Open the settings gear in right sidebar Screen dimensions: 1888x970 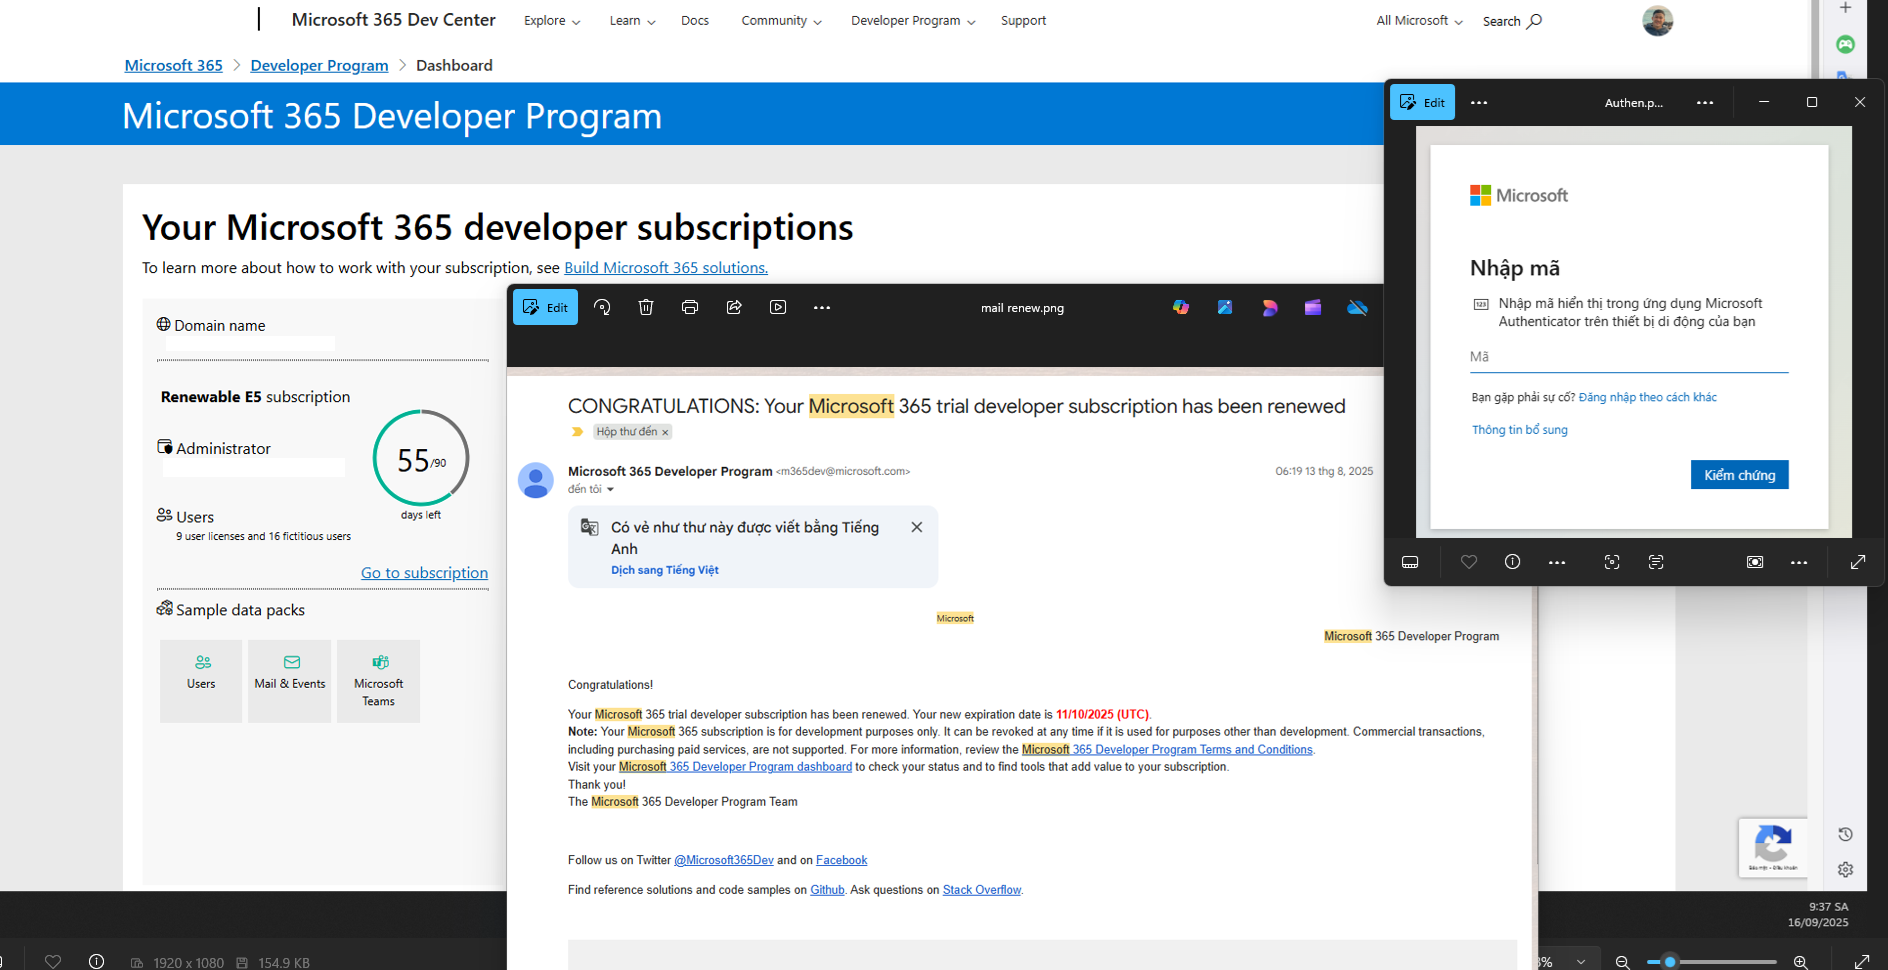(1846, 869)
